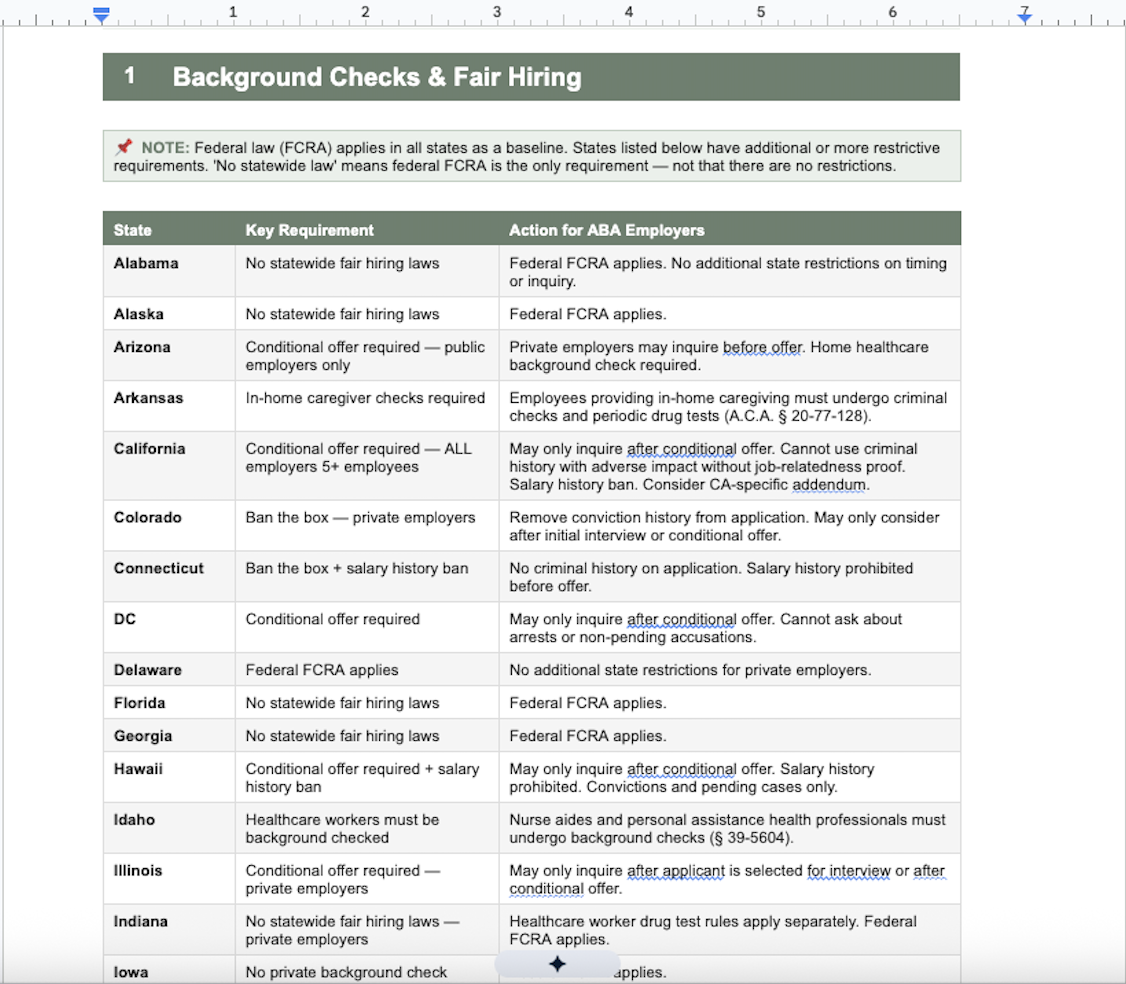
Task: Click DC's 'Conditional offer required' cell
Action: [x=367, y=628]
